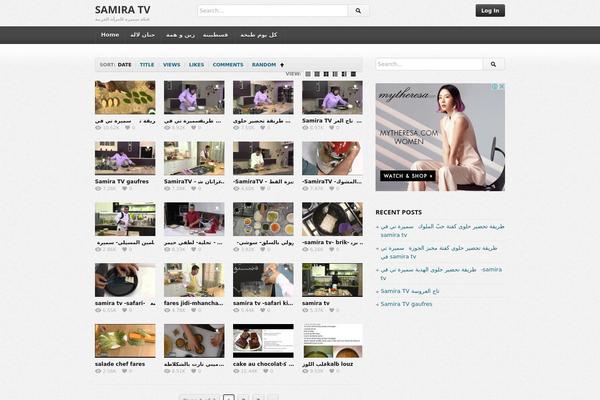This screenshot has width=600, height=400.
Task: Open recent post Samira TV gaufres link
Action: (406, 304)
